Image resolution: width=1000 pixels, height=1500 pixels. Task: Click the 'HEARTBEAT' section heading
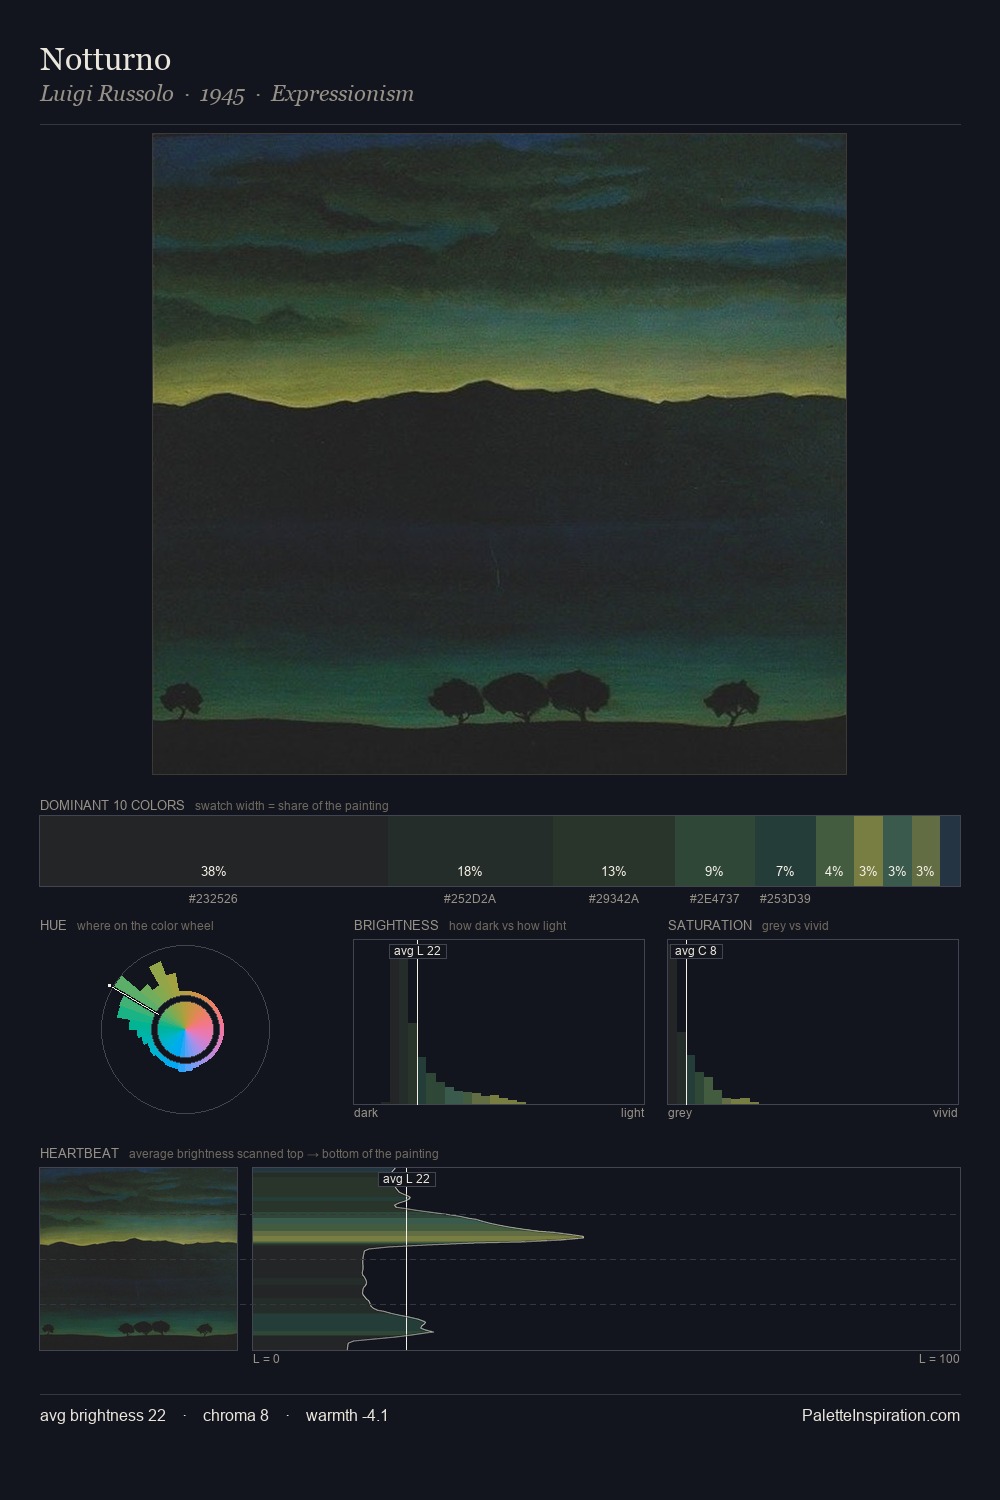[79, 1153]
